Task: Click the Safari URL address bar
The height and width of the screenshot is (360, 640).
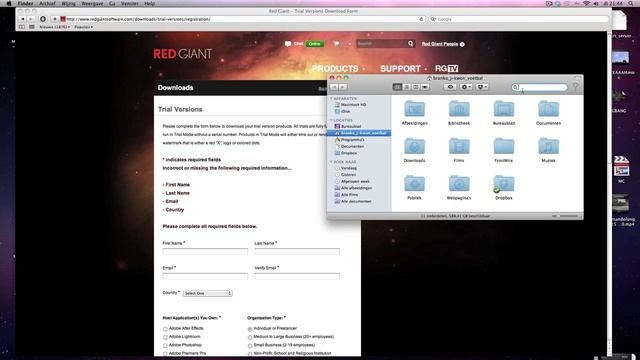Action: (242, 19)
